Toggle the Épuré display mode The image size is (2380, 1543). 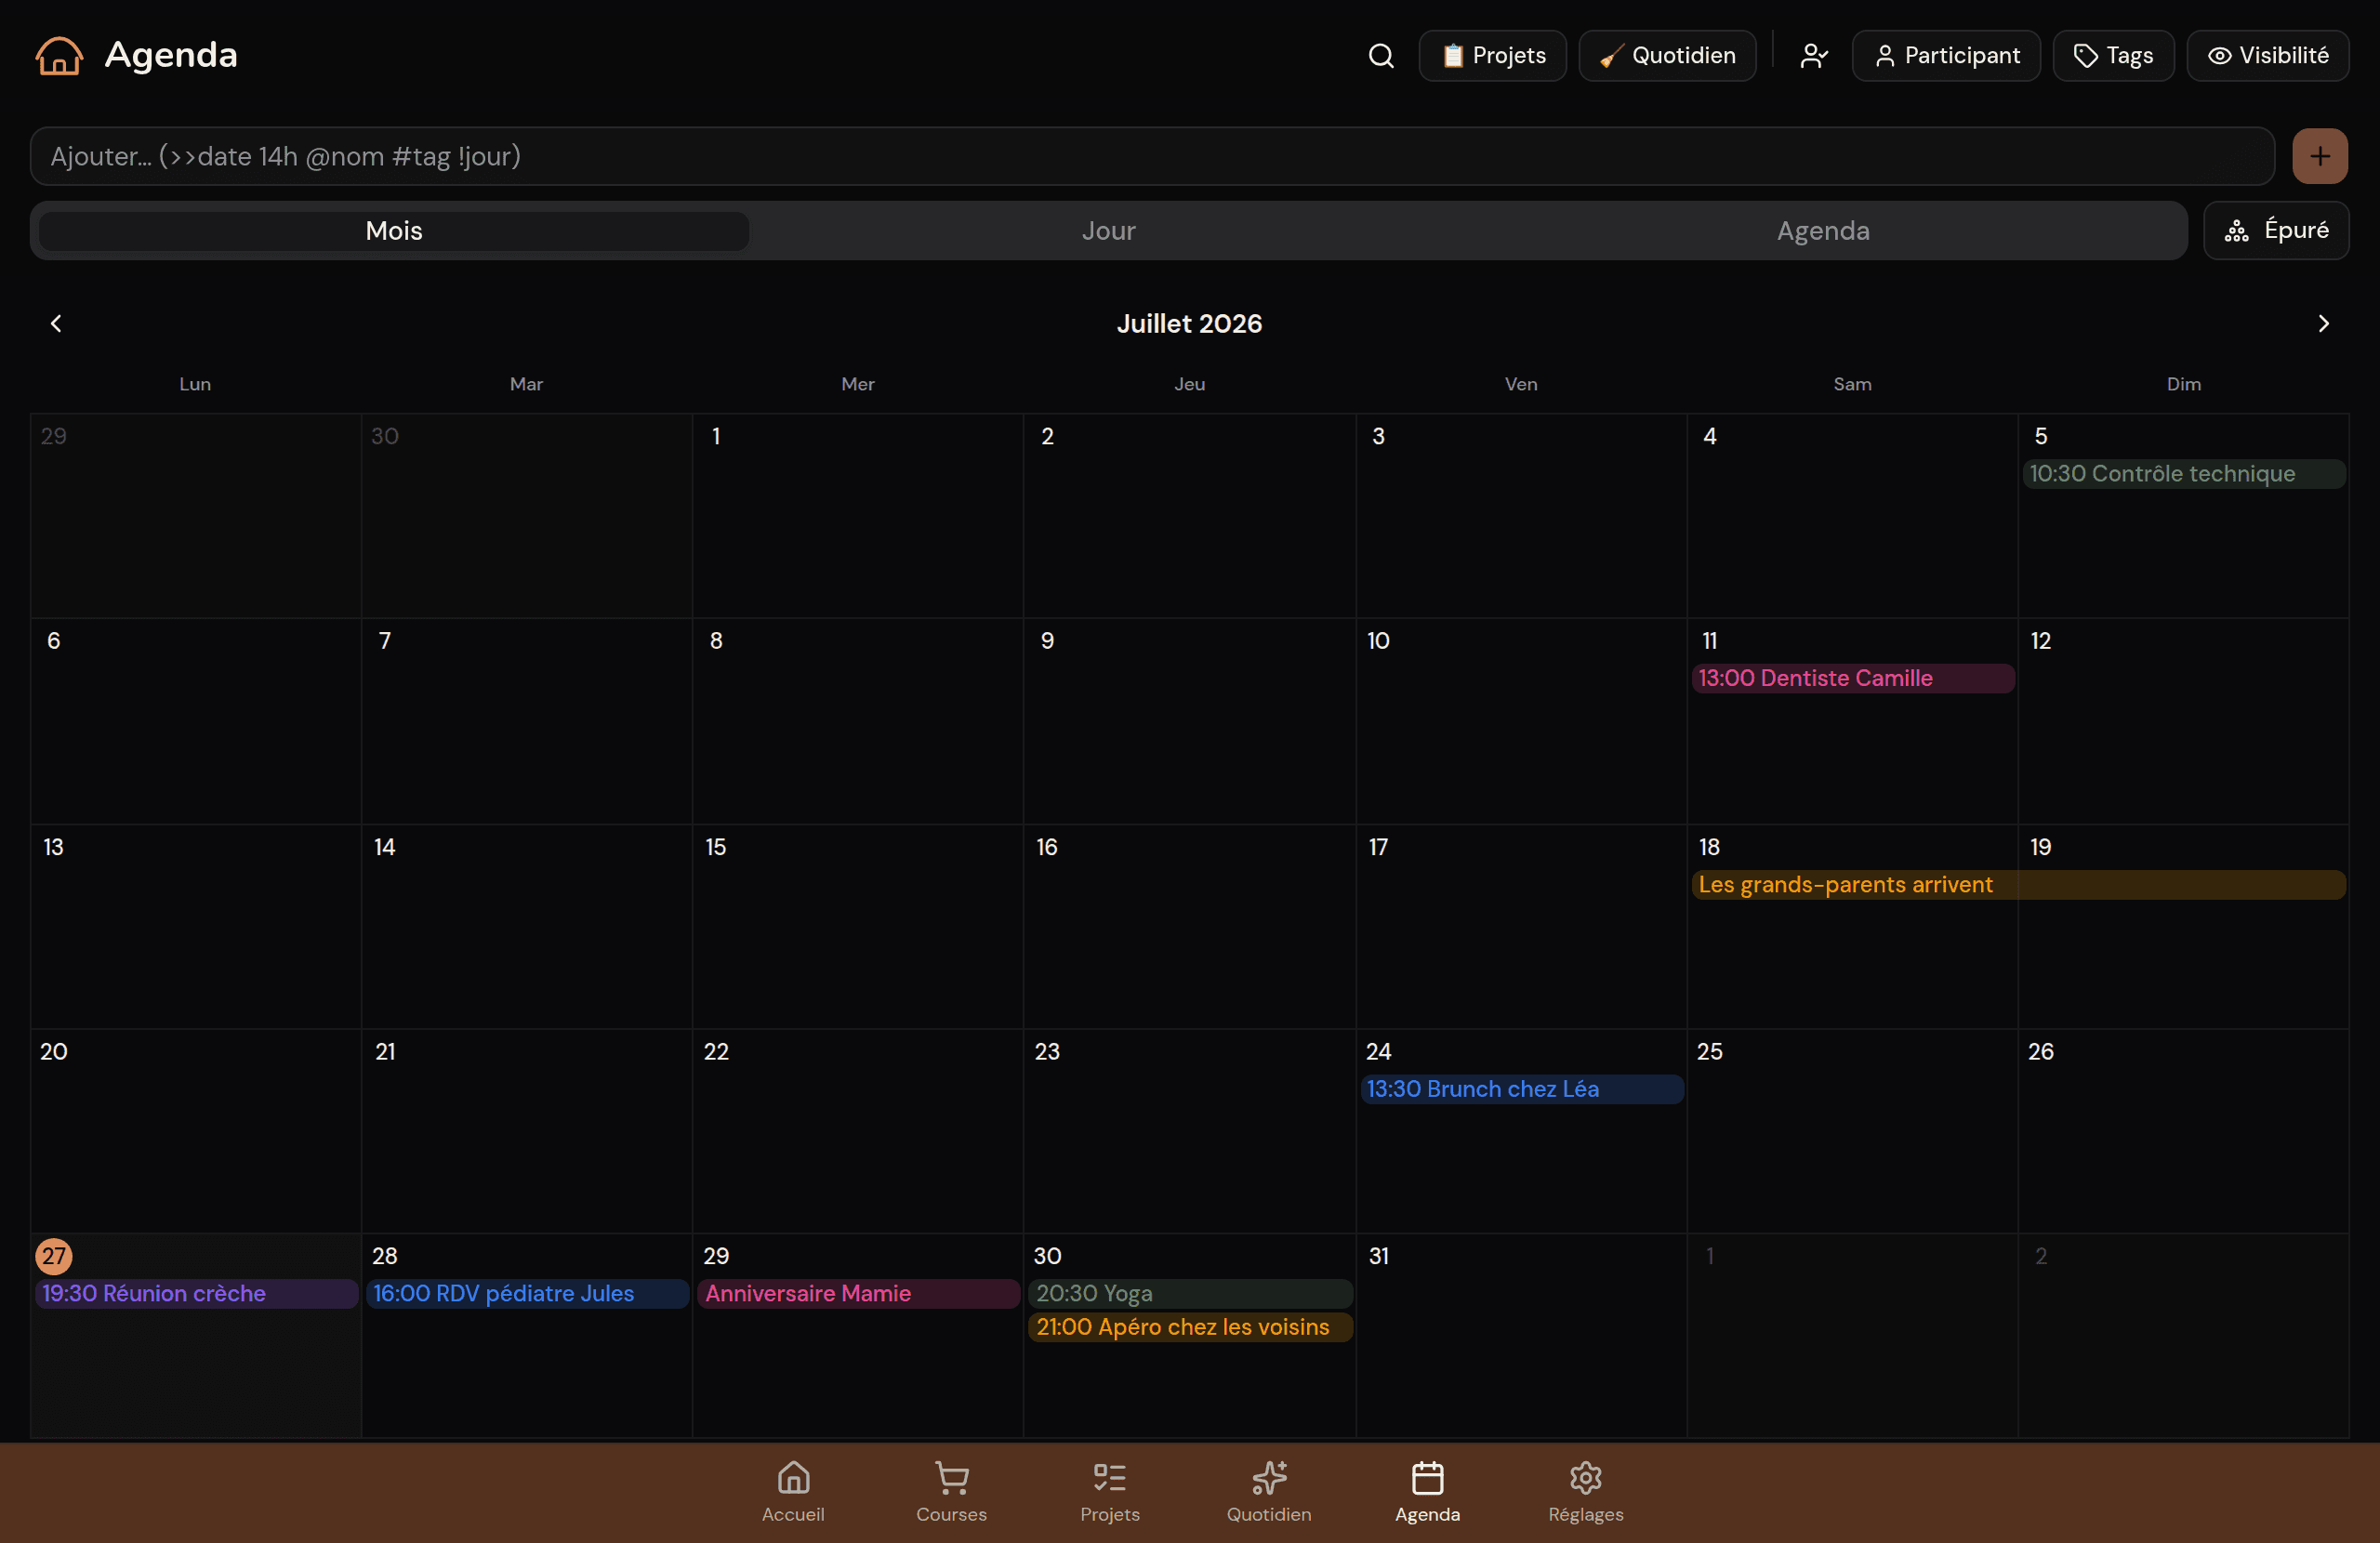pyautogui.click(x=2276, y=231)
